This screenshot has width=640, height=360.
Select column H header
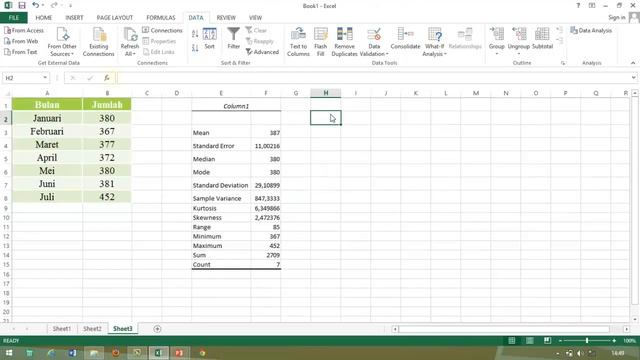pos(326,93)
